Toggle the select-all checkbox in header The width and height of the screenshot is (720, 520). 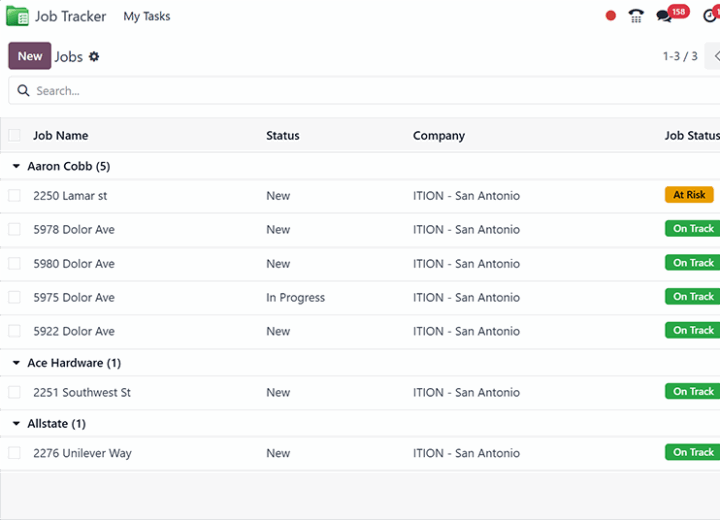point(14,136)
